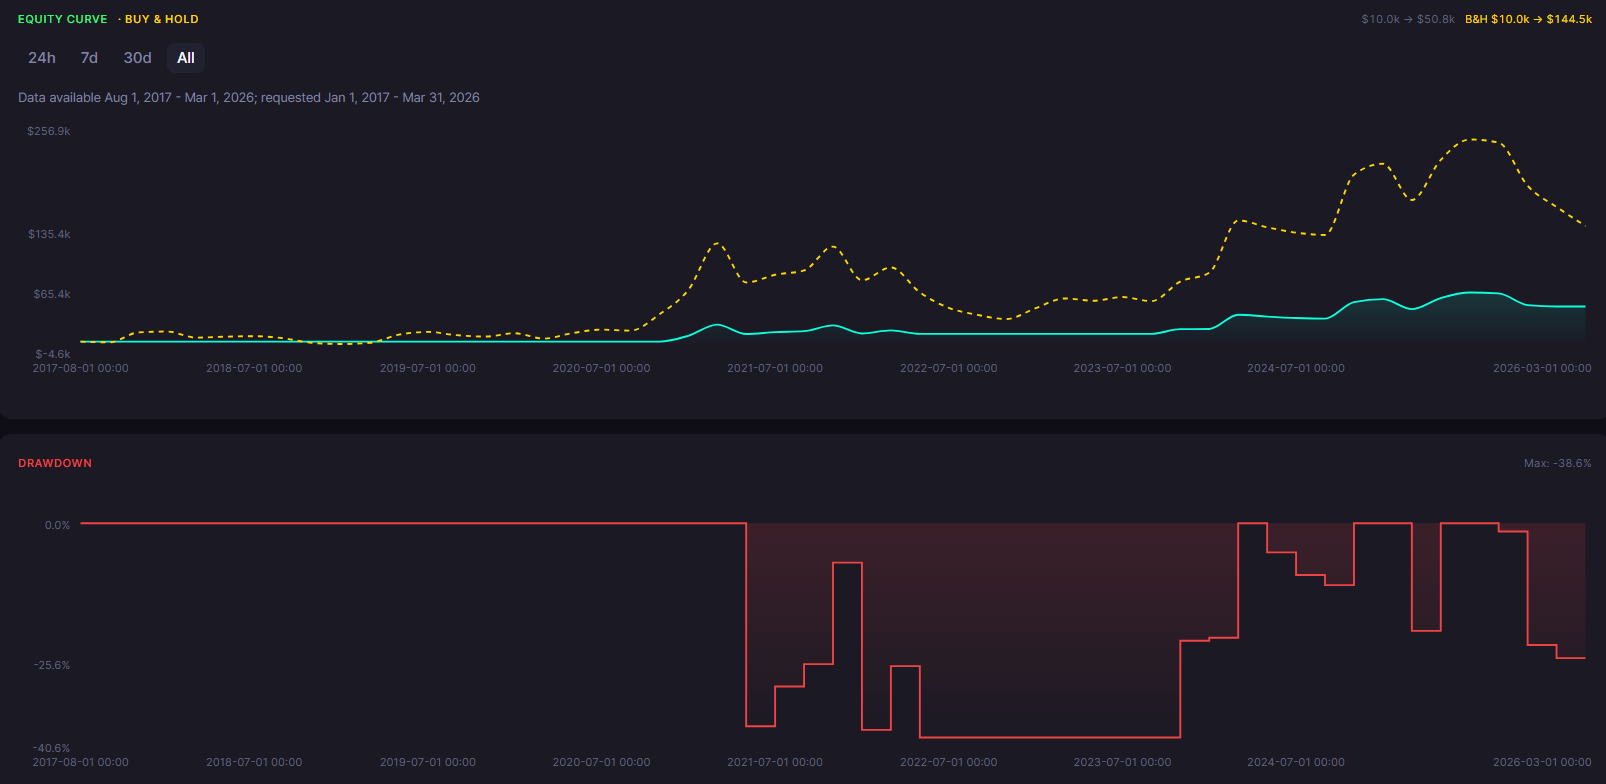The image size is (1606, 784).
Task: Click 2018-07-01 date on drawdown chart axis
Action: 254,762
